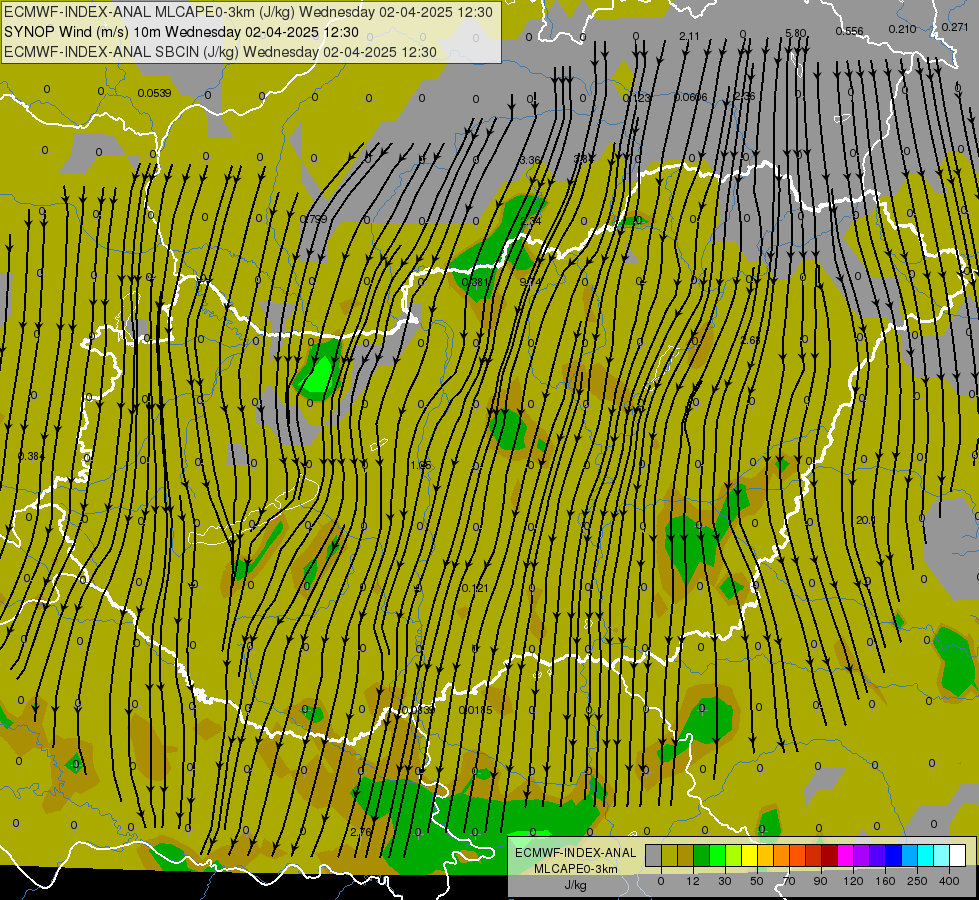Click the white swatch ending the scale
Image resolution: width=979 pixels, height=900 pixels.
point(958,855)
